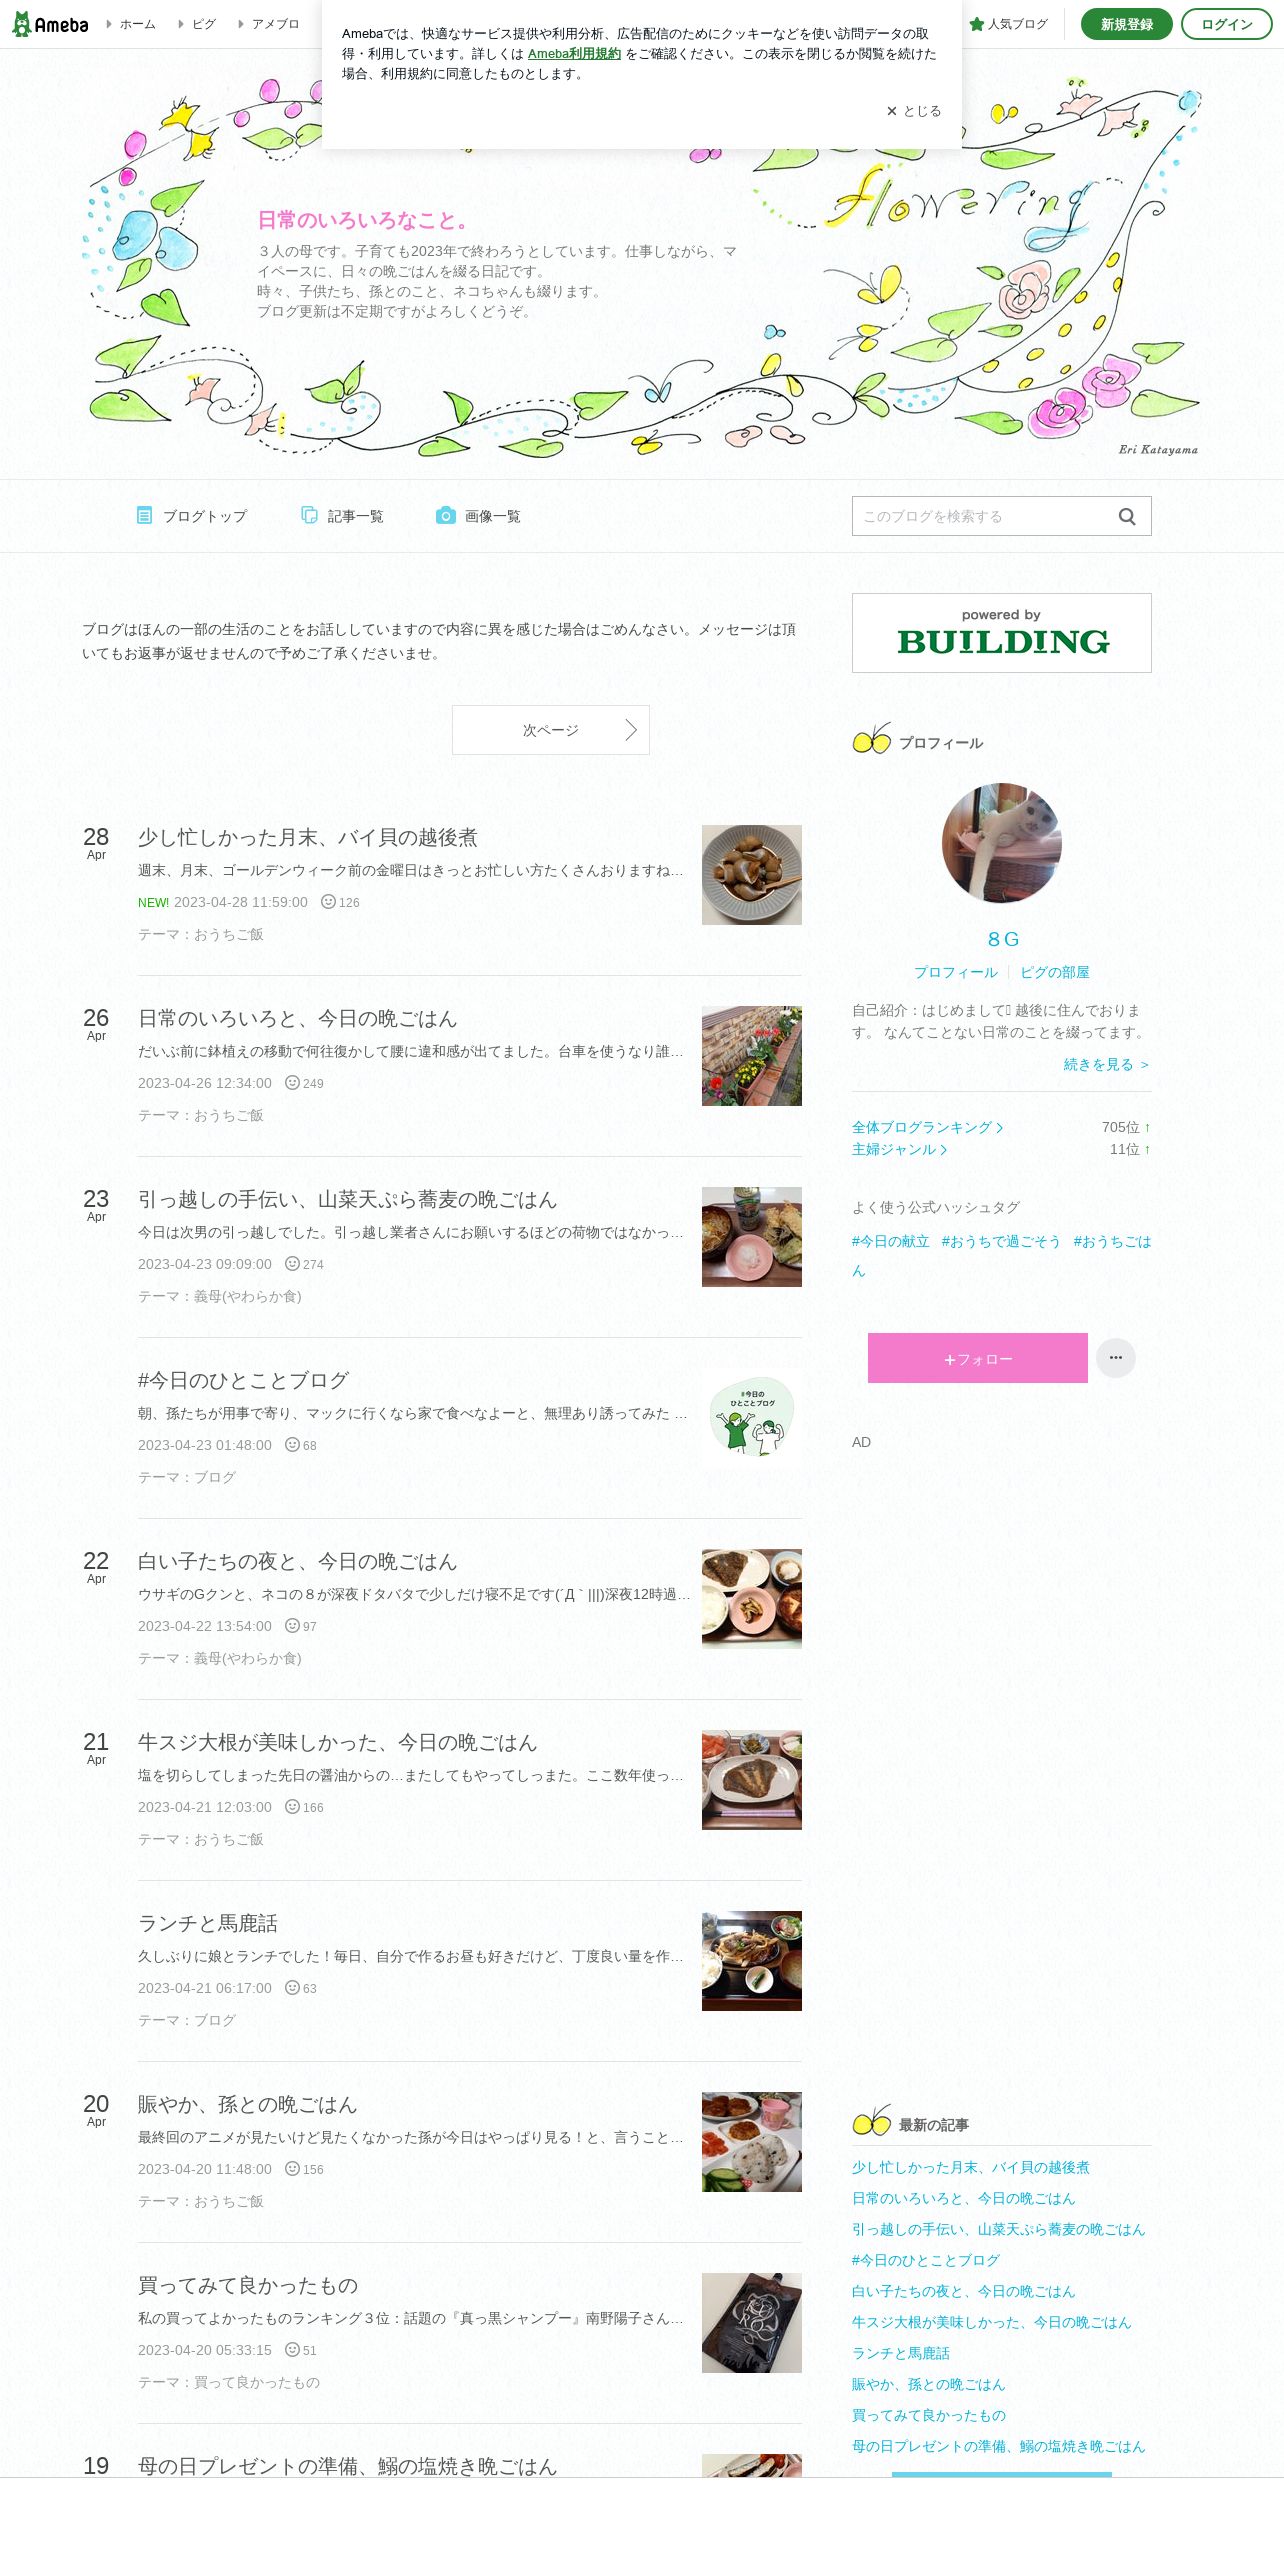Screen dimensions: 1284x2568
Task: Click the cat profile picture
Action: [x=1002, y=843]
